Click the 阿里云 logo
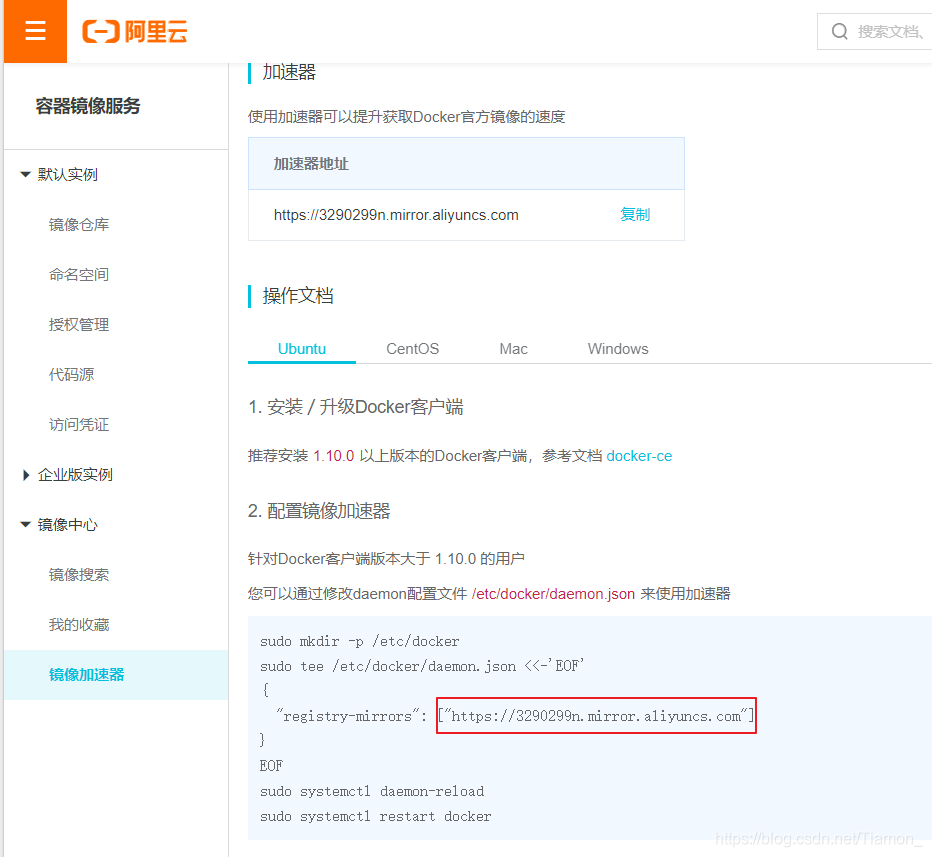This screenshot has width=932, height=857. [135, 31]
